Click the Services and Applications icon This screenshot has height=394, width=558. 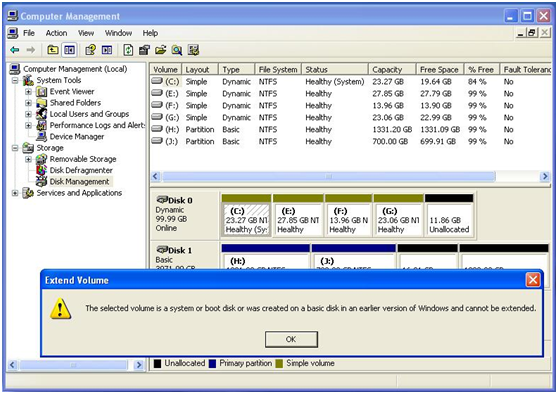(28, 193)
